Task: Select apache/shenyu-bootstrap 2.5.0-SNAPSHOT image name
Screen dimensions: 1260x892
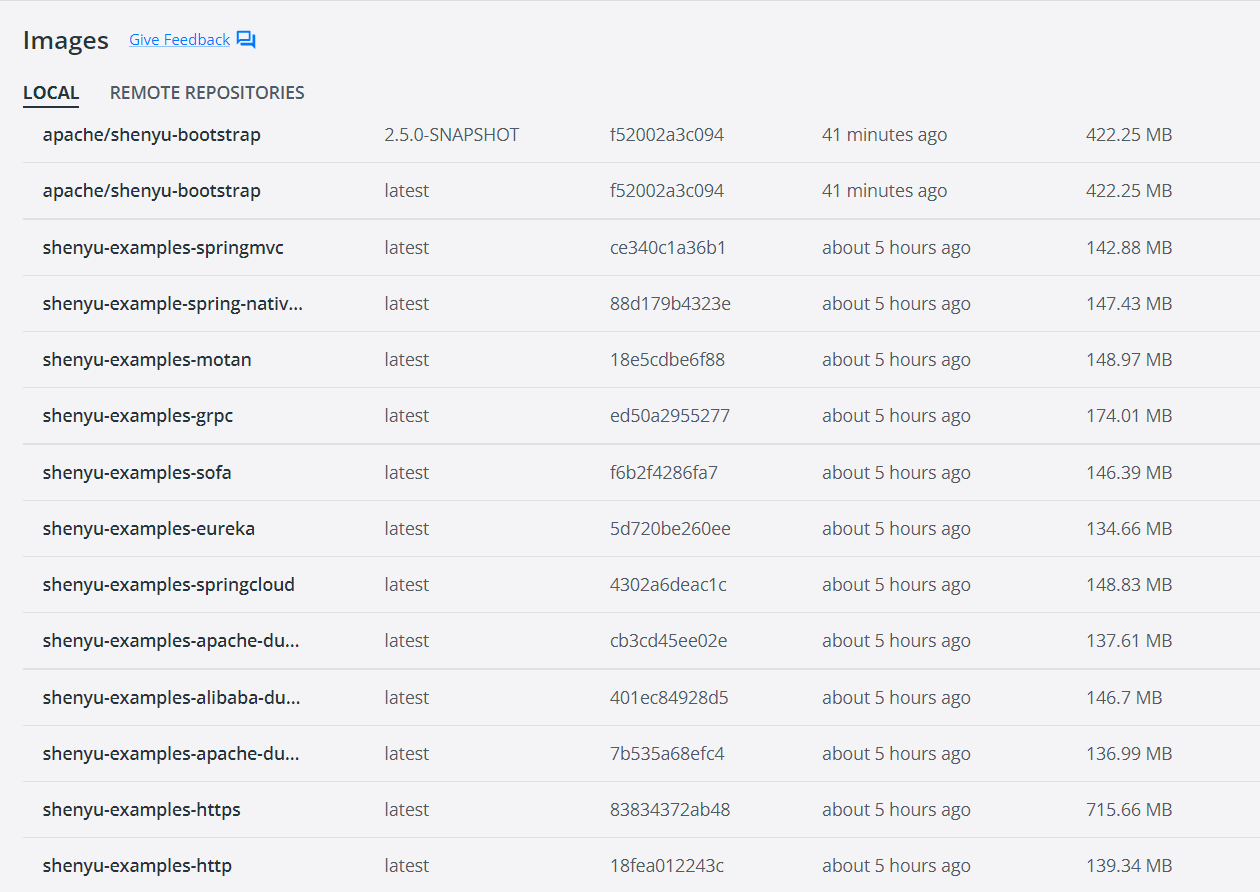Action: [152, 135]
